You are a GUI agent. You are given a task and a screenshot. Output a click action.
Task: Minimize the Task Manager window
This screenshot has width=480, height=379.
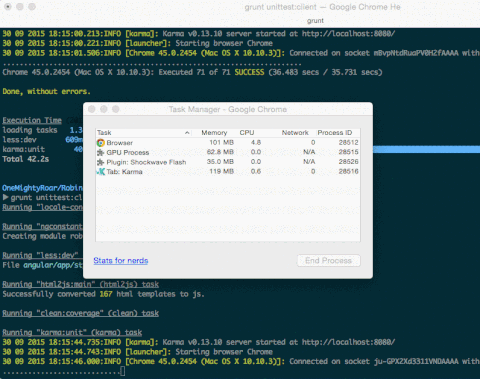pos(104,109)
